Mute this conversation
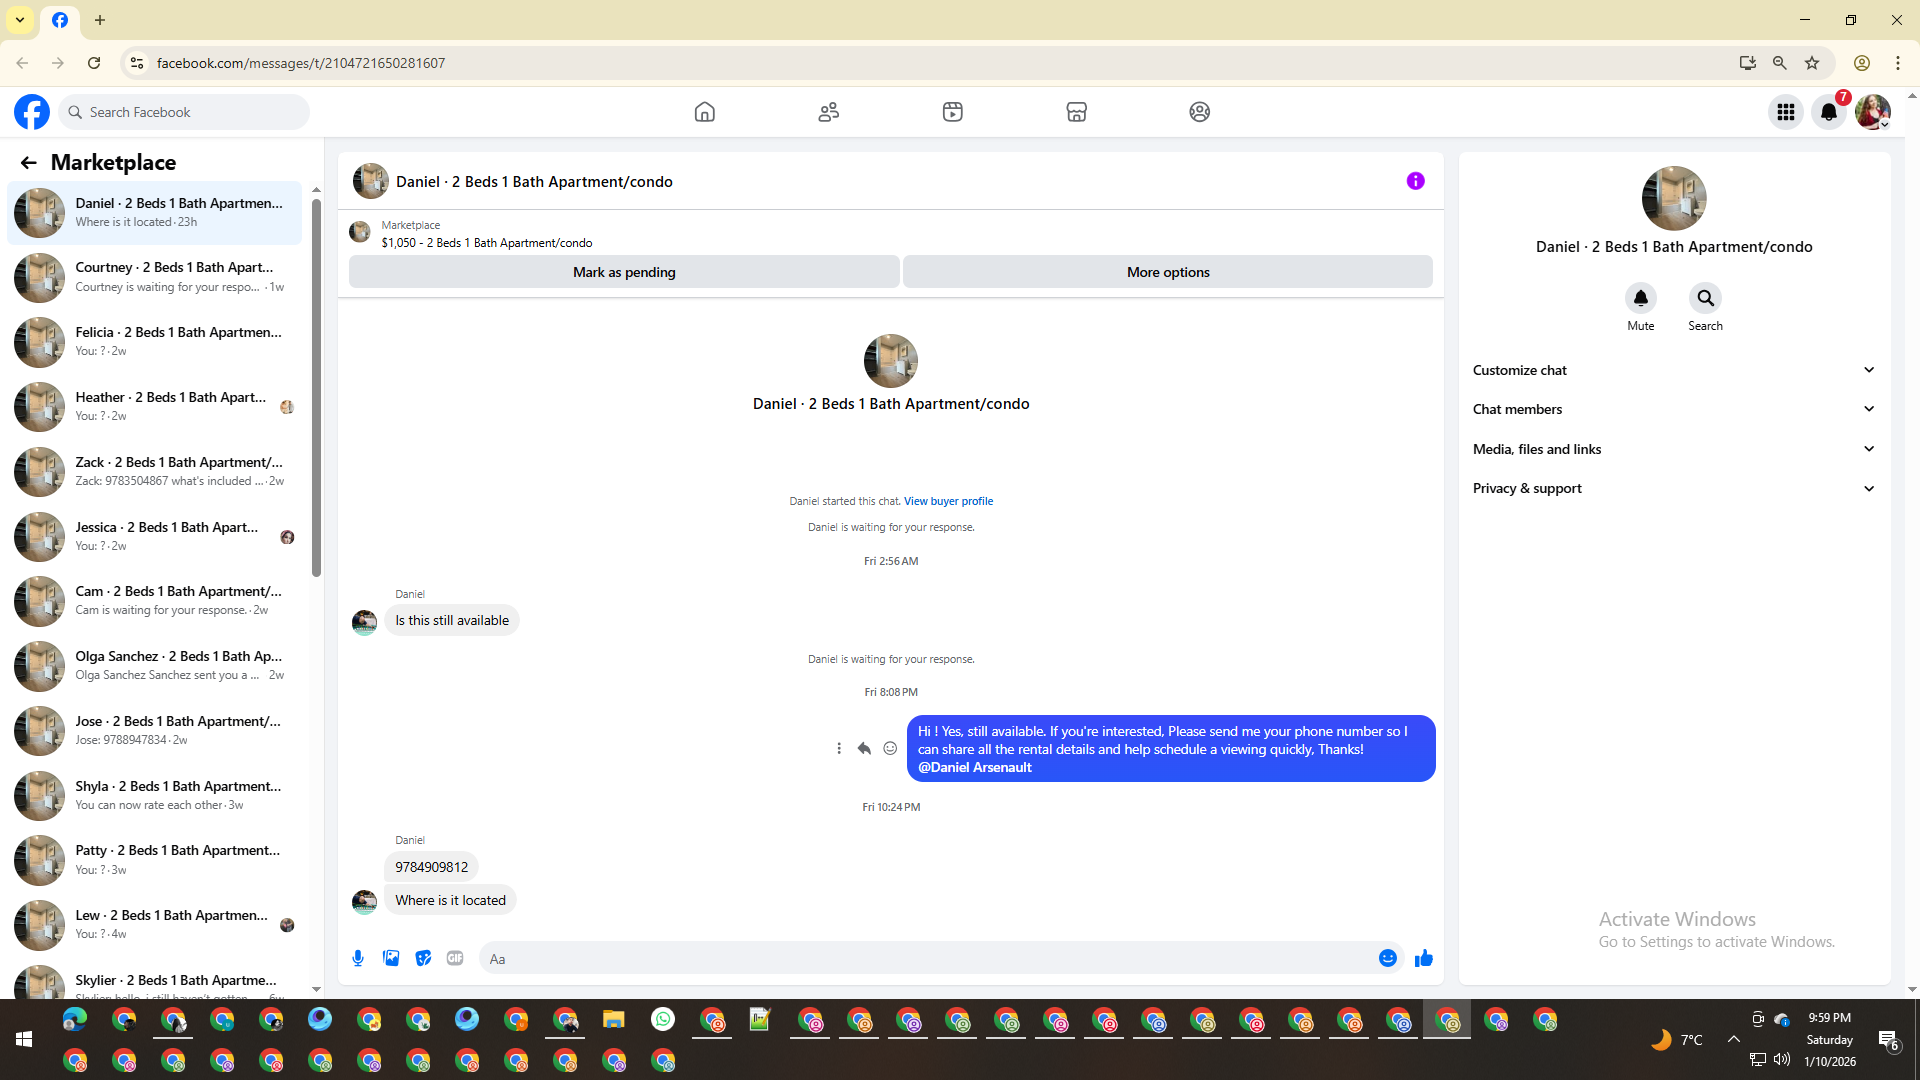The height and width of the screenshot is (1080, 1920). click(1640, 299)
